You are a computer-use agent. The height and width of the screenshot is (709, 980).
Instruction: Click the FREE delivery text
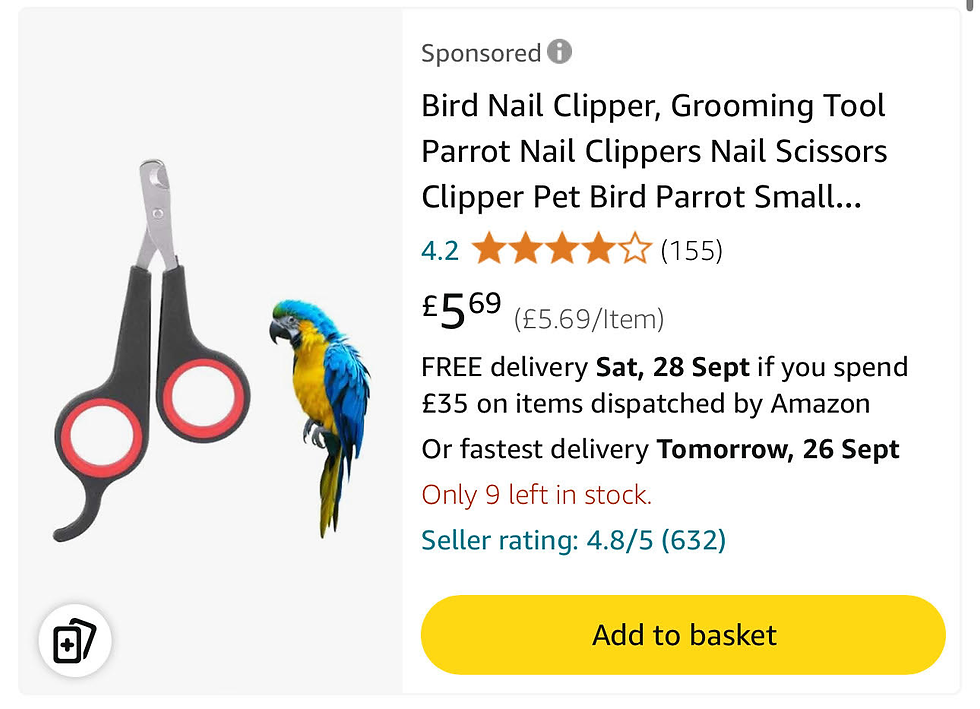[504, 367]
